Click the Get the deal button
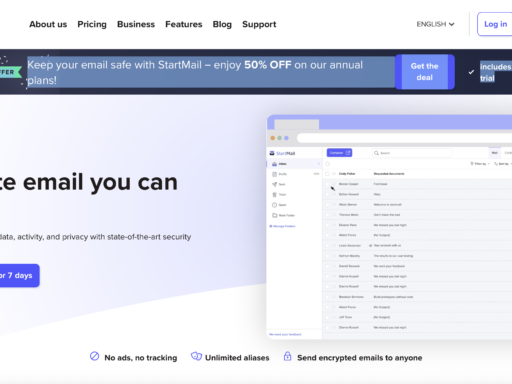 click(x=425, y=72)
